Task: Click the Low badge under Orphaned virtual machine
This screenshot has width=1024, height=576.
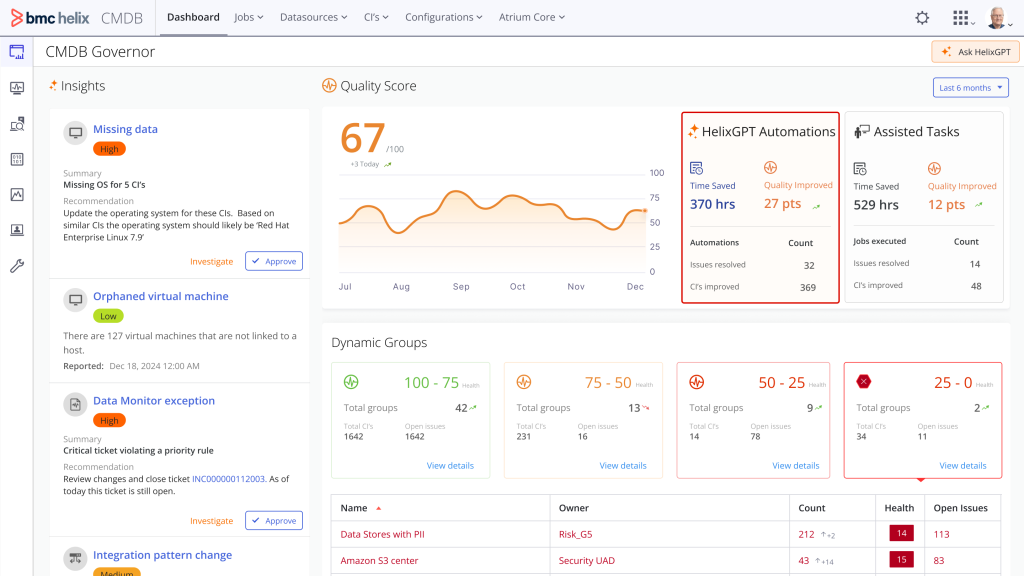Action: [x=108, y=316]
